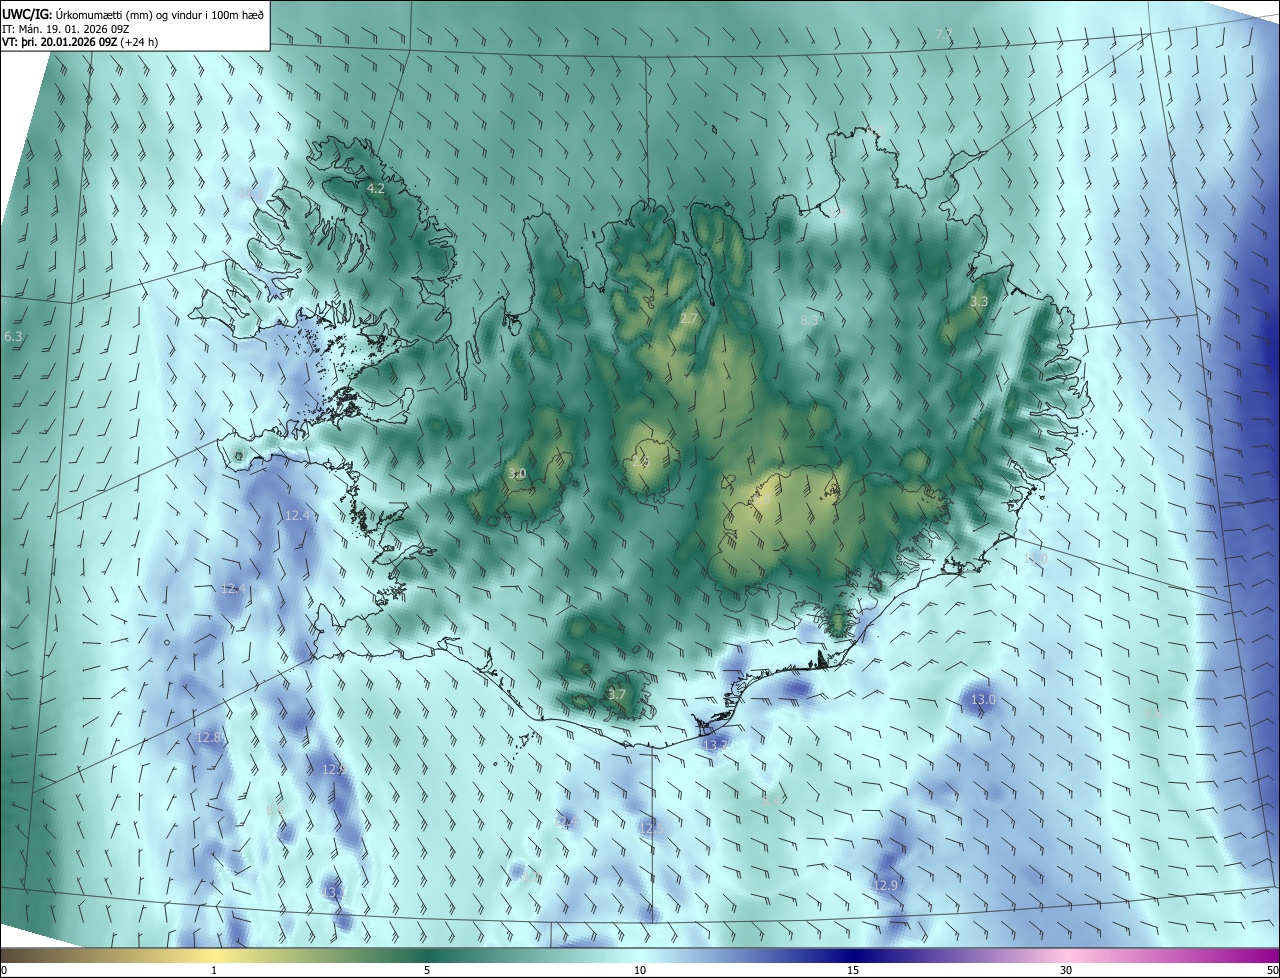This screenshot has width=1280, height=978.
Task: Click the 8.3 value label on the map
Action: click(x=810, y=320)
